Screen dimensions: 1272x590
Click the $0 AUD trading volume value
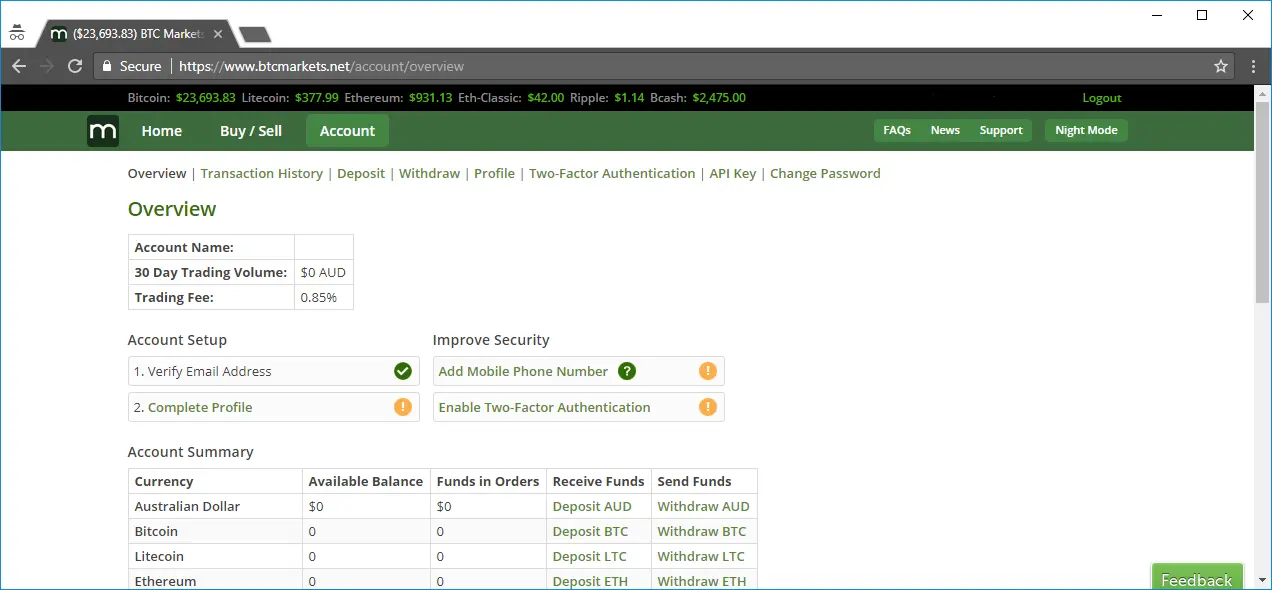[x=323, y=272]
